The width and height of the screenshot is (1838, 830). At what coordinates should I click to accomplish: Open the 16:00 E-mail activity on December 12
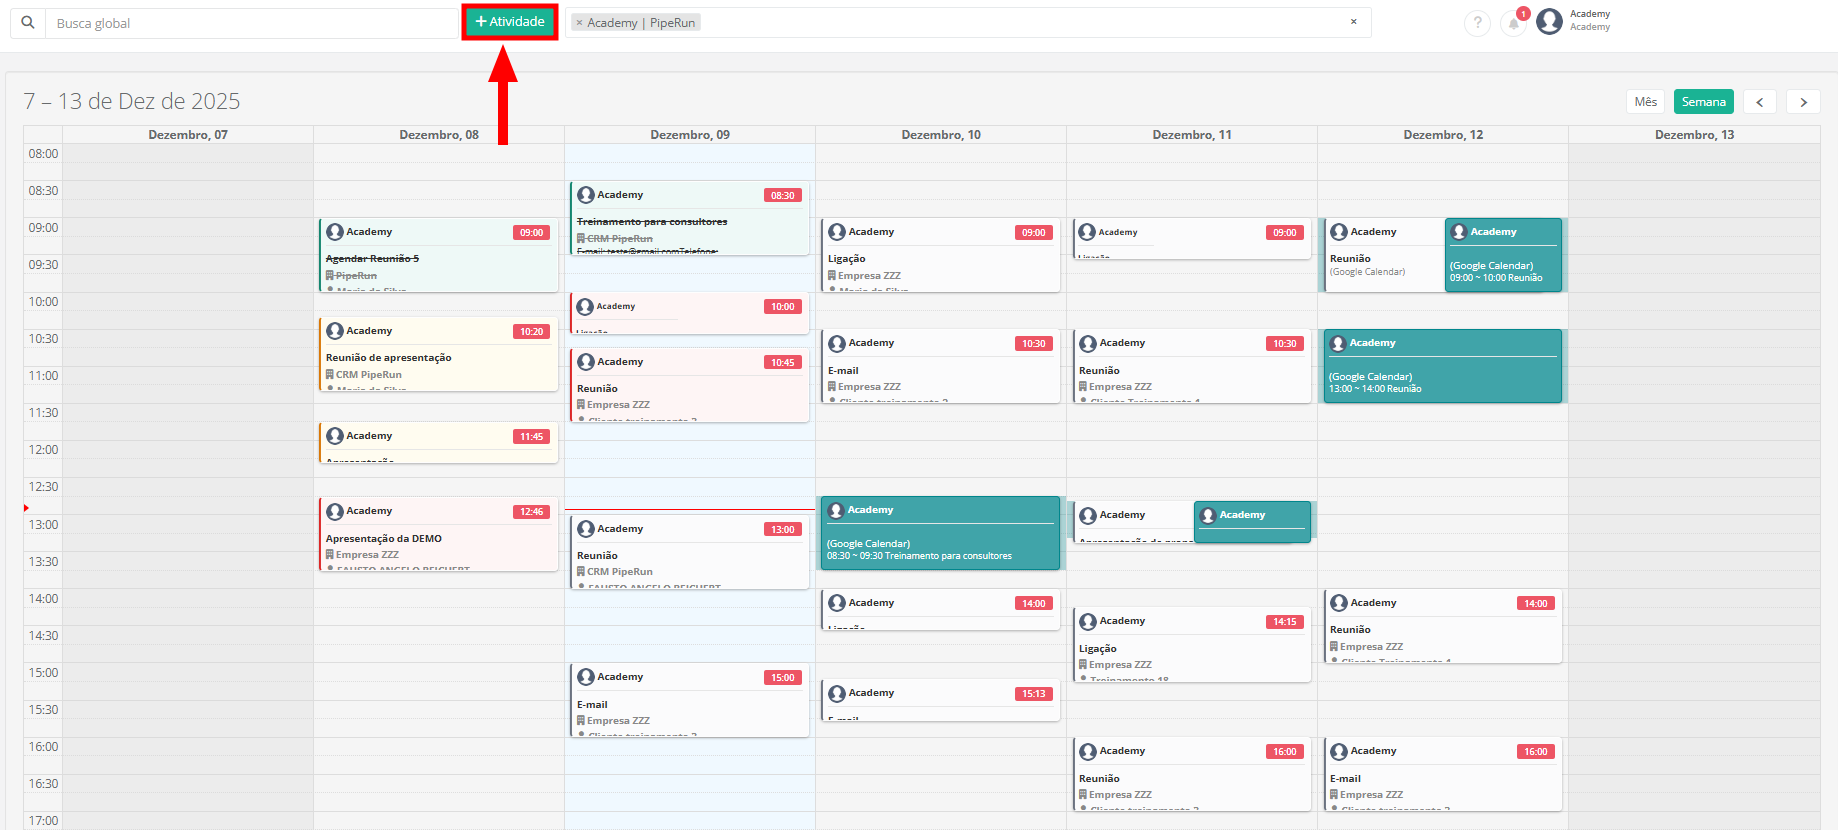pyautogui.click(x=1442, y=777)
